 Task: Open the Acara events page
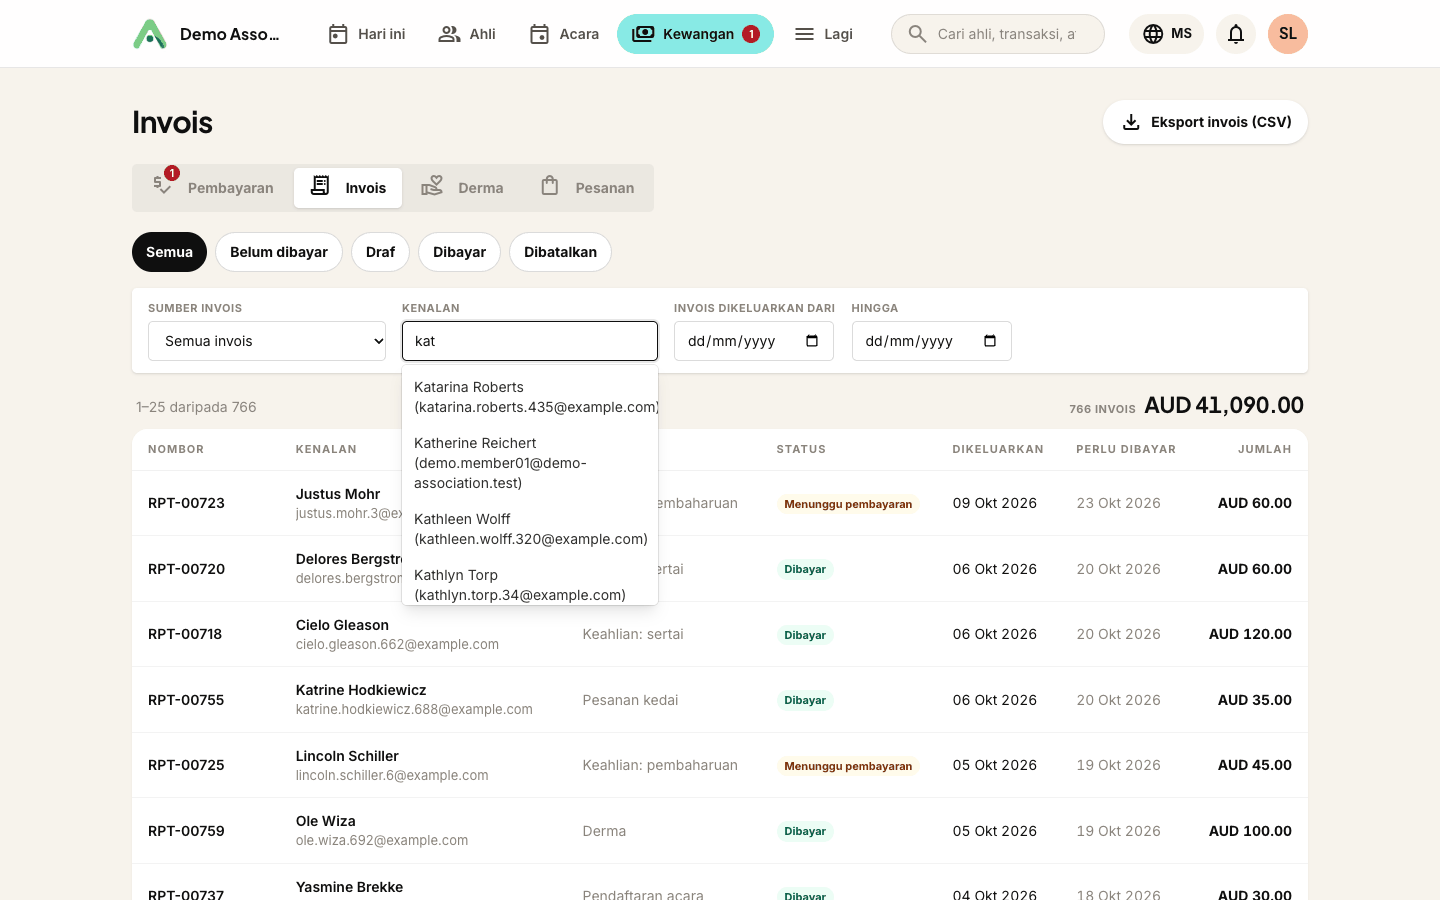click(x=564, y=34)
